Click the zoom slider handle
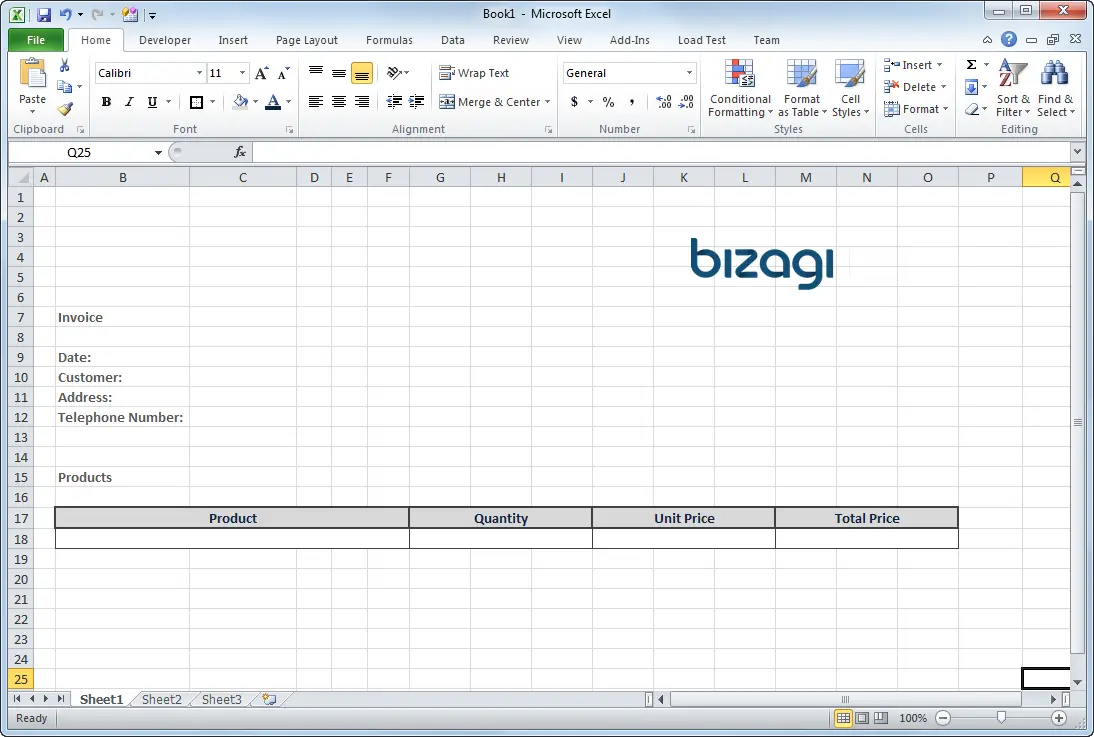This screenshot has width=1094, height=737. [1001, 717]
